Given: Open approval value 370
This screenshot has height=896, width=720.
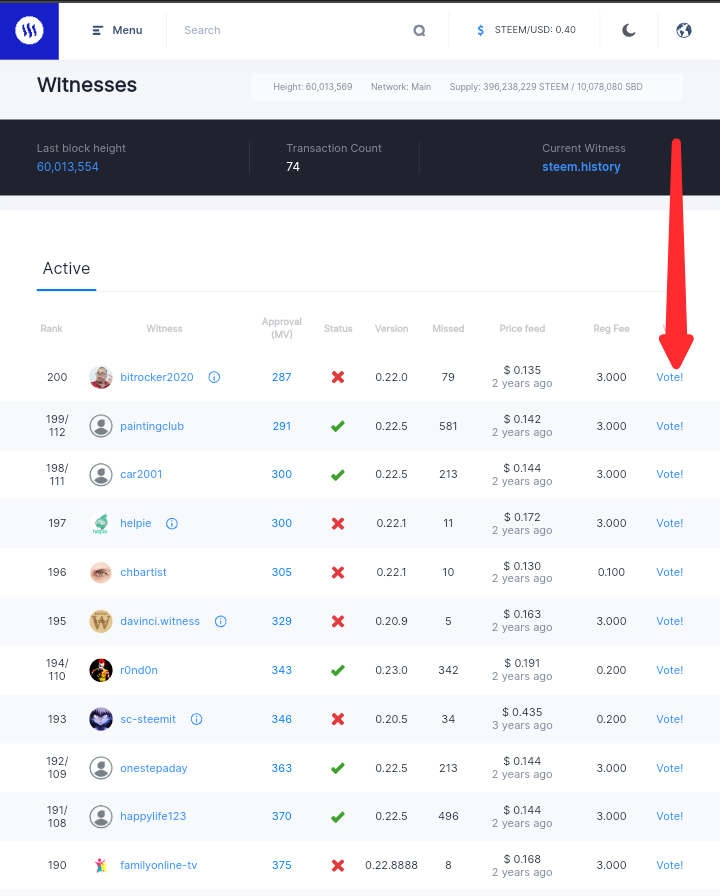Looking at the screenshot, I should [282, 817].
